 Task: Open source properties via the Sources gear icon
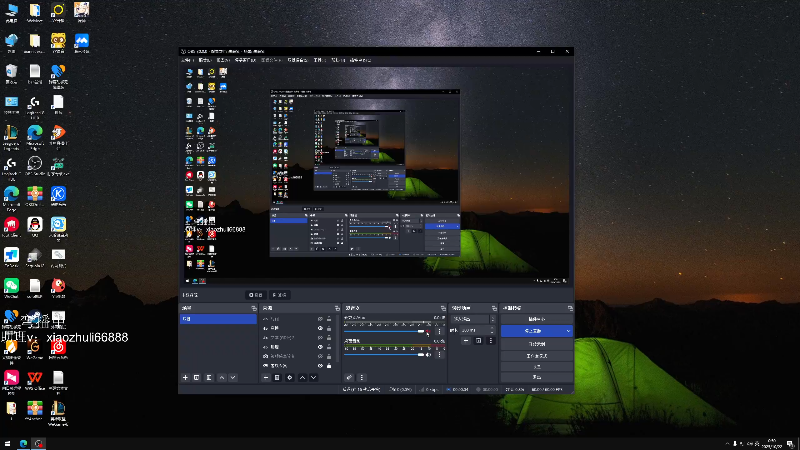tap(290, 378)
